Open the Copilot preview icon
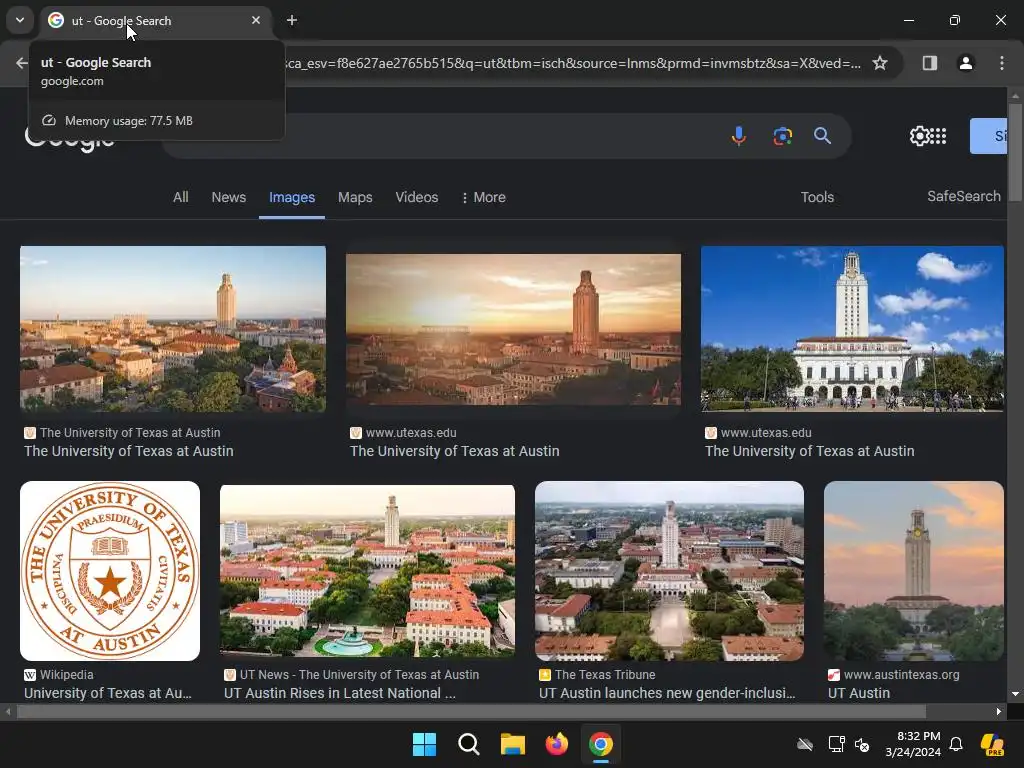The image size is (1024, 768). (x=992, y=744)
